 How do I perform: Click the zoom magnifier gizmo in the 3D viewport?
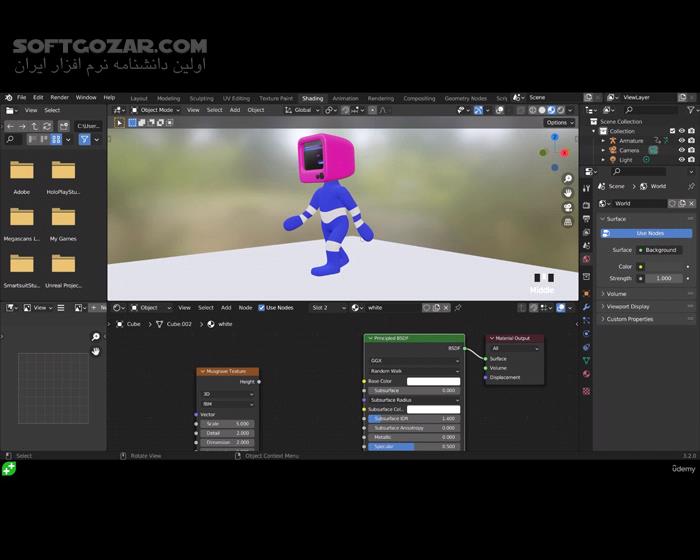568,179
